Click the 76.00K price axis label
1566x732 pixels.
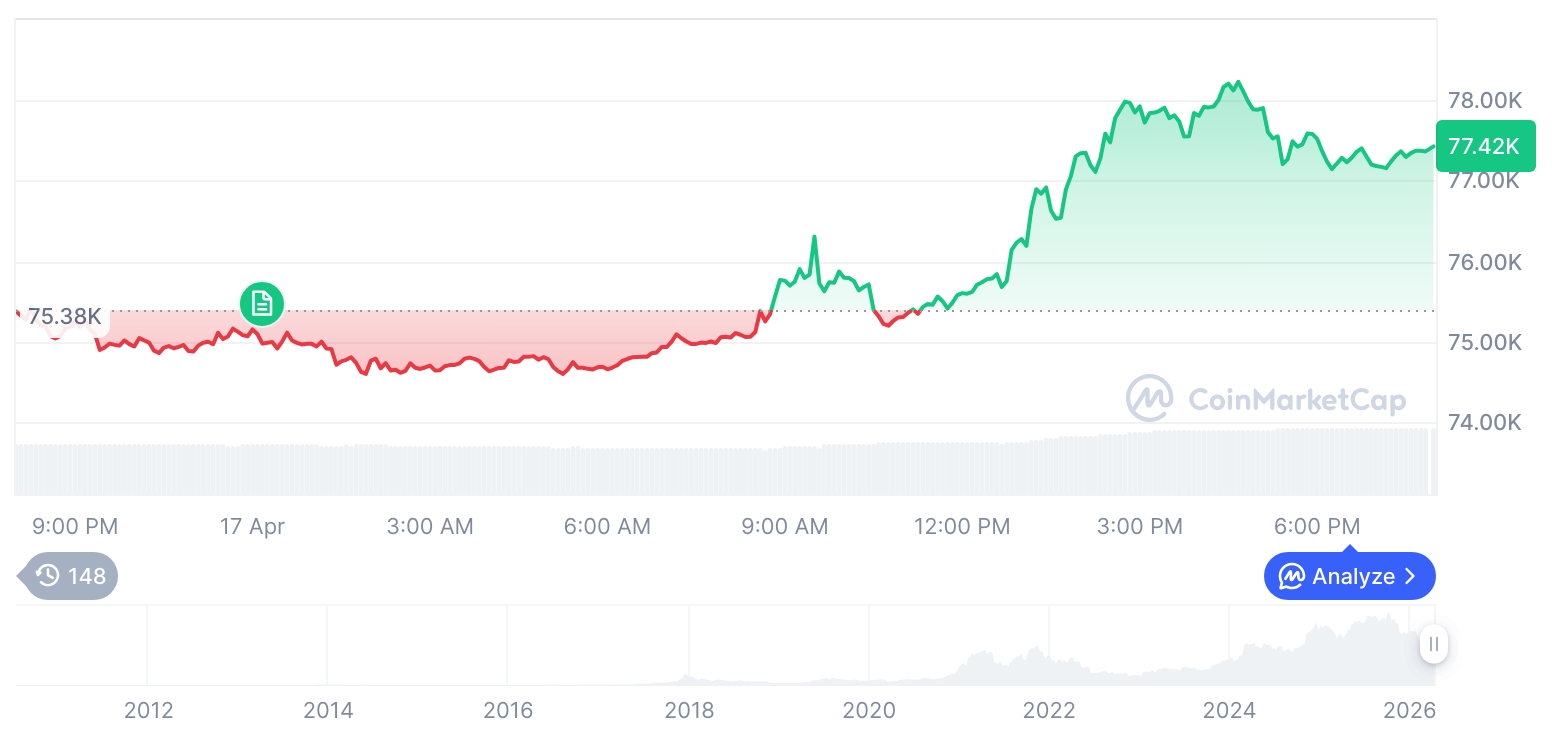[x=1485, y=262]
